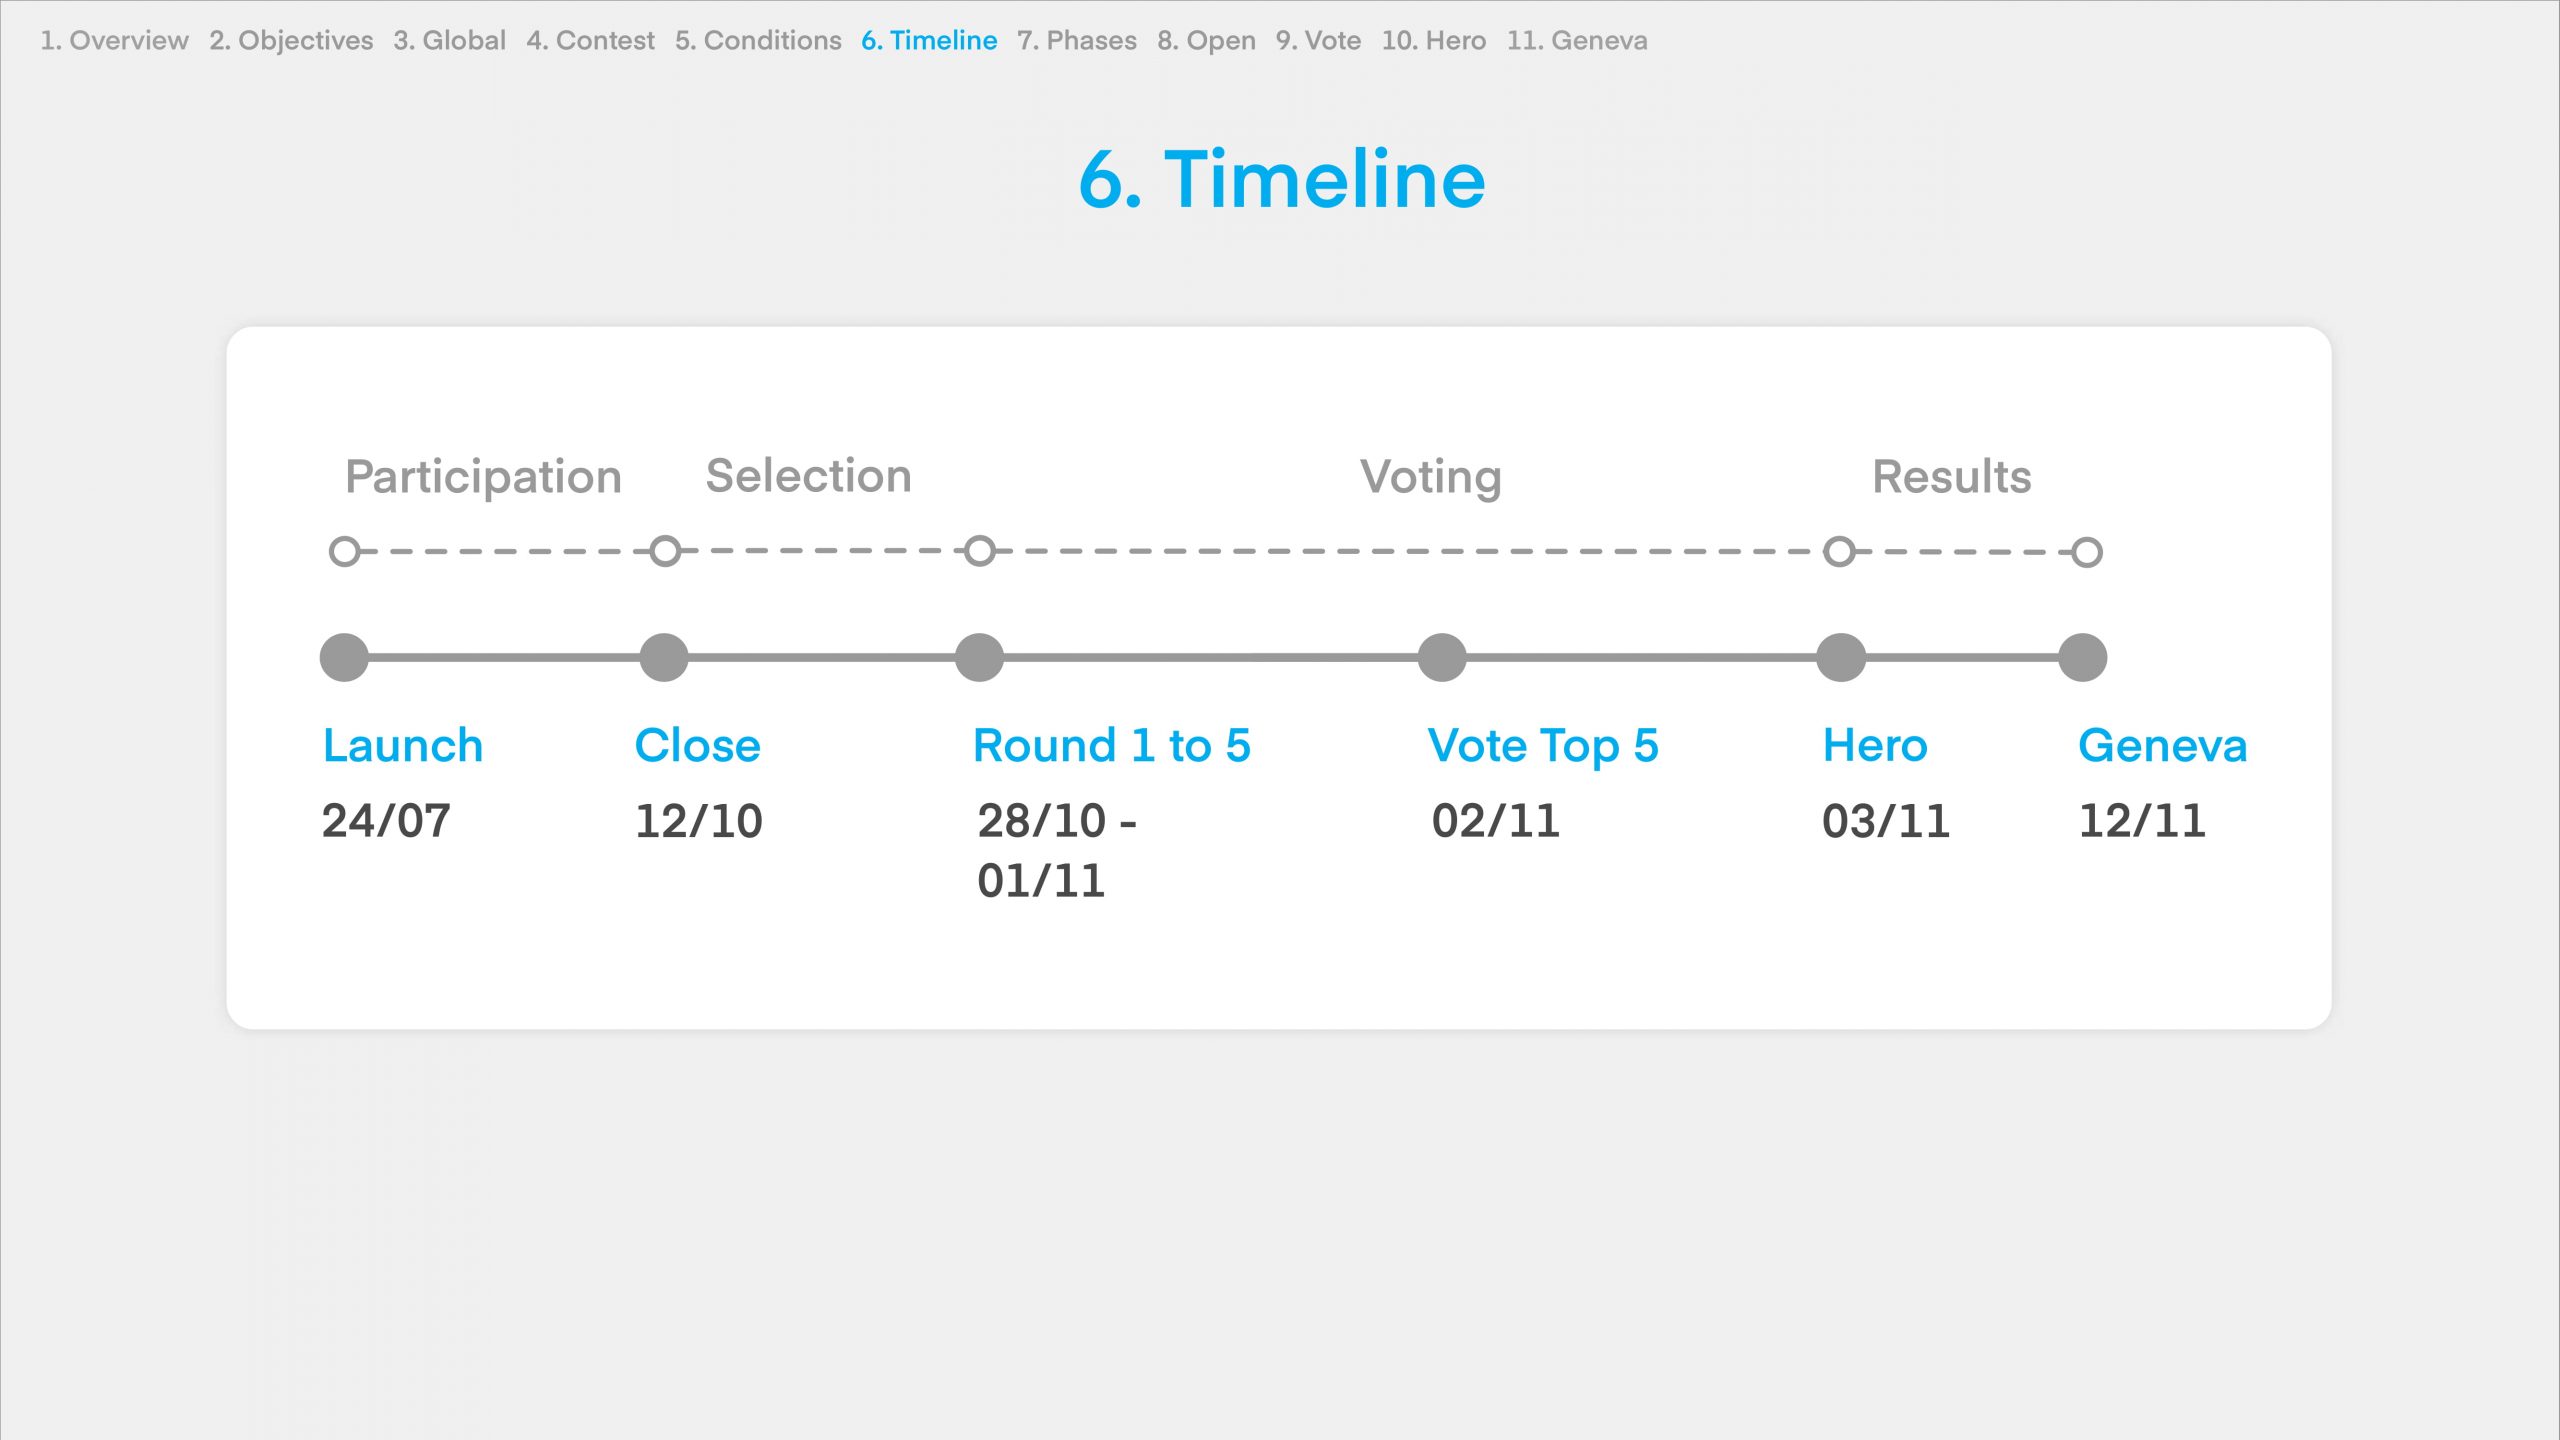Image resolution: width=2560 pixels, height=1440 pixels.
Task: Click the Vote Top 5 label
Action: pyautogui.click(x=1543, y=745)
